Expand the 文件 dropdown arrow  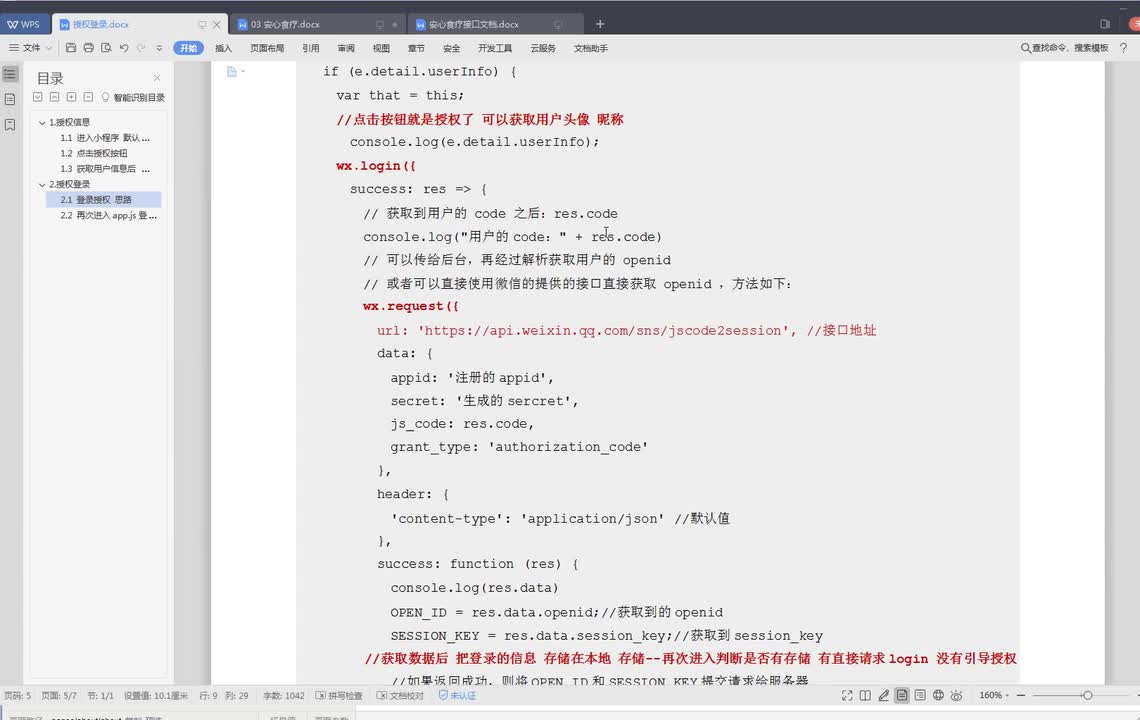(x=49, y=48)
